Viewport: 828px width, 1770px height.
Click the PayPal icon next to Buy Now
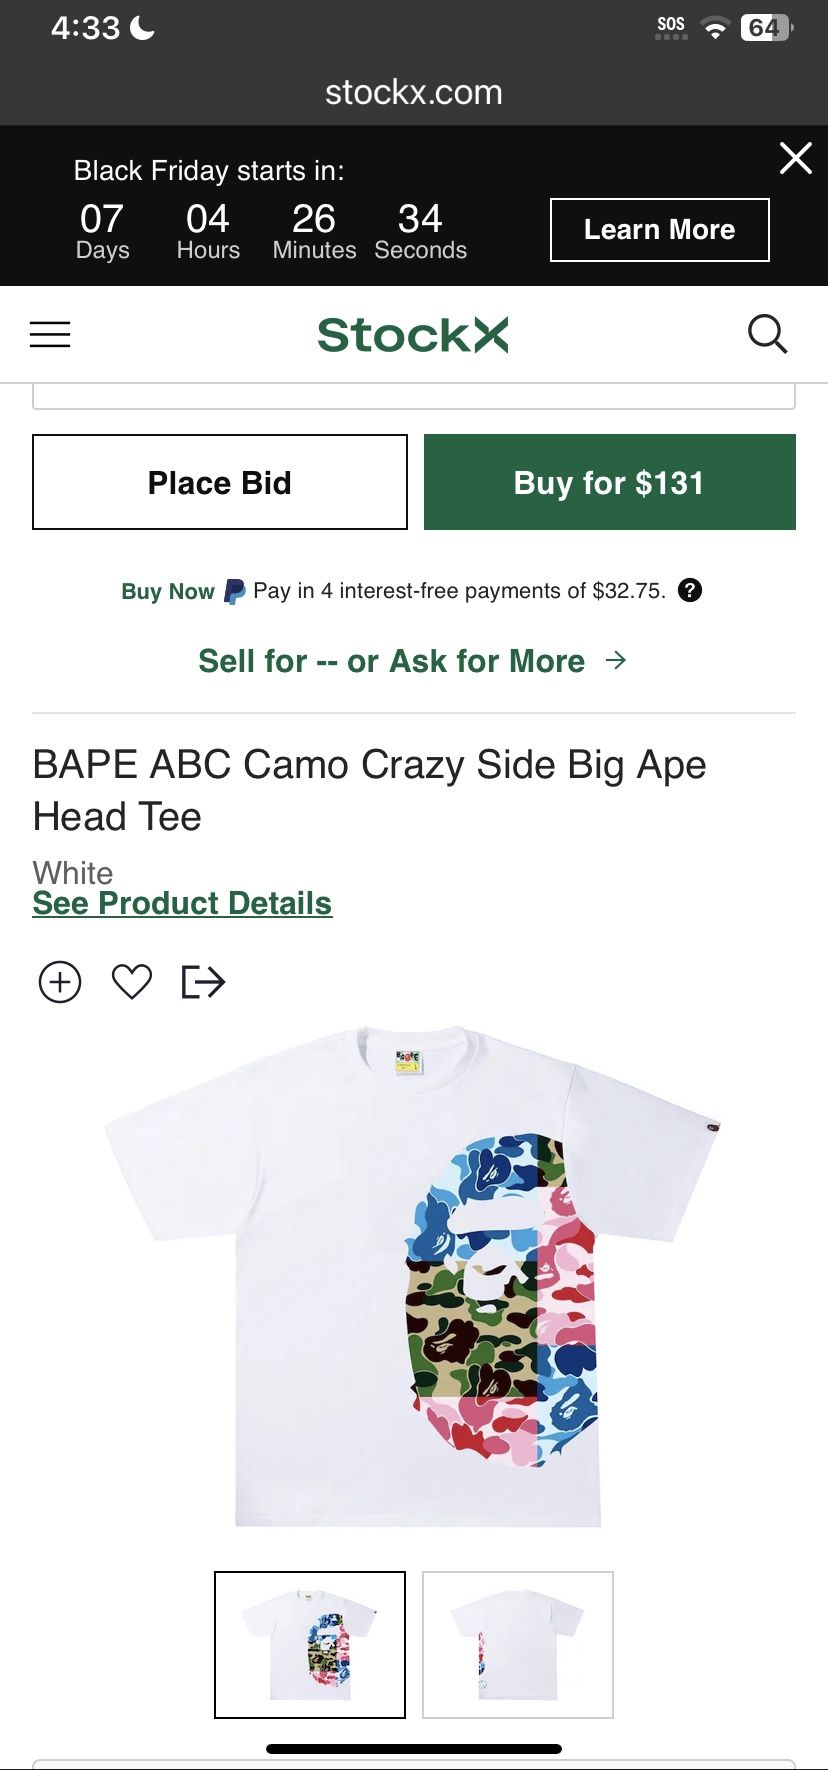click(x=233, y=590)
